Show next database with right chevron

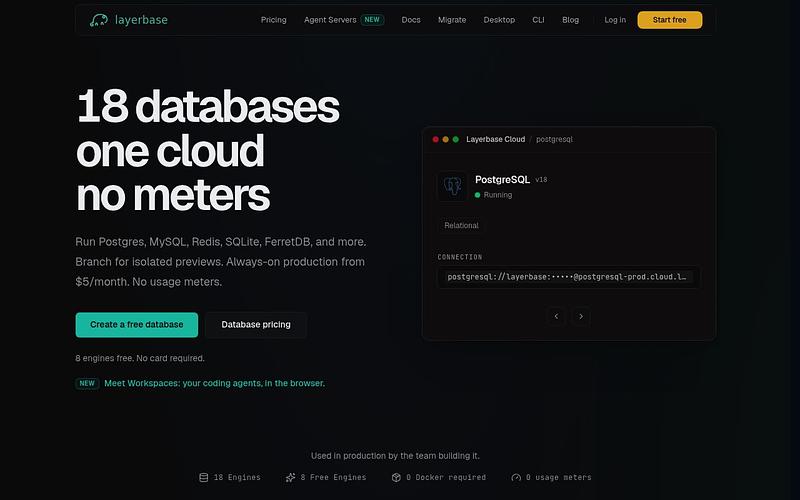coord(581,316)
